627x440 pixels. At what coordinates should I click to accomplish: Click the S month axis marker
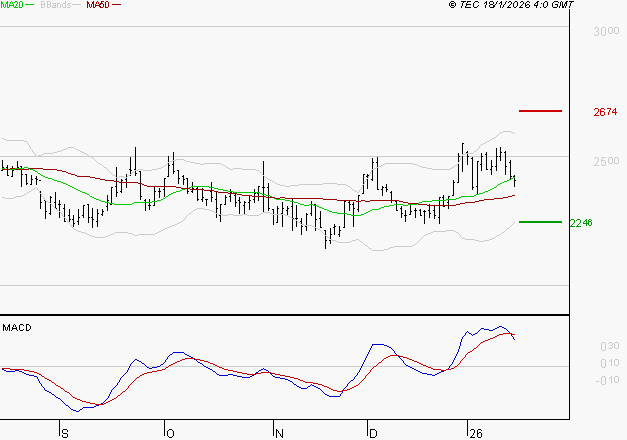coord(65,433)
